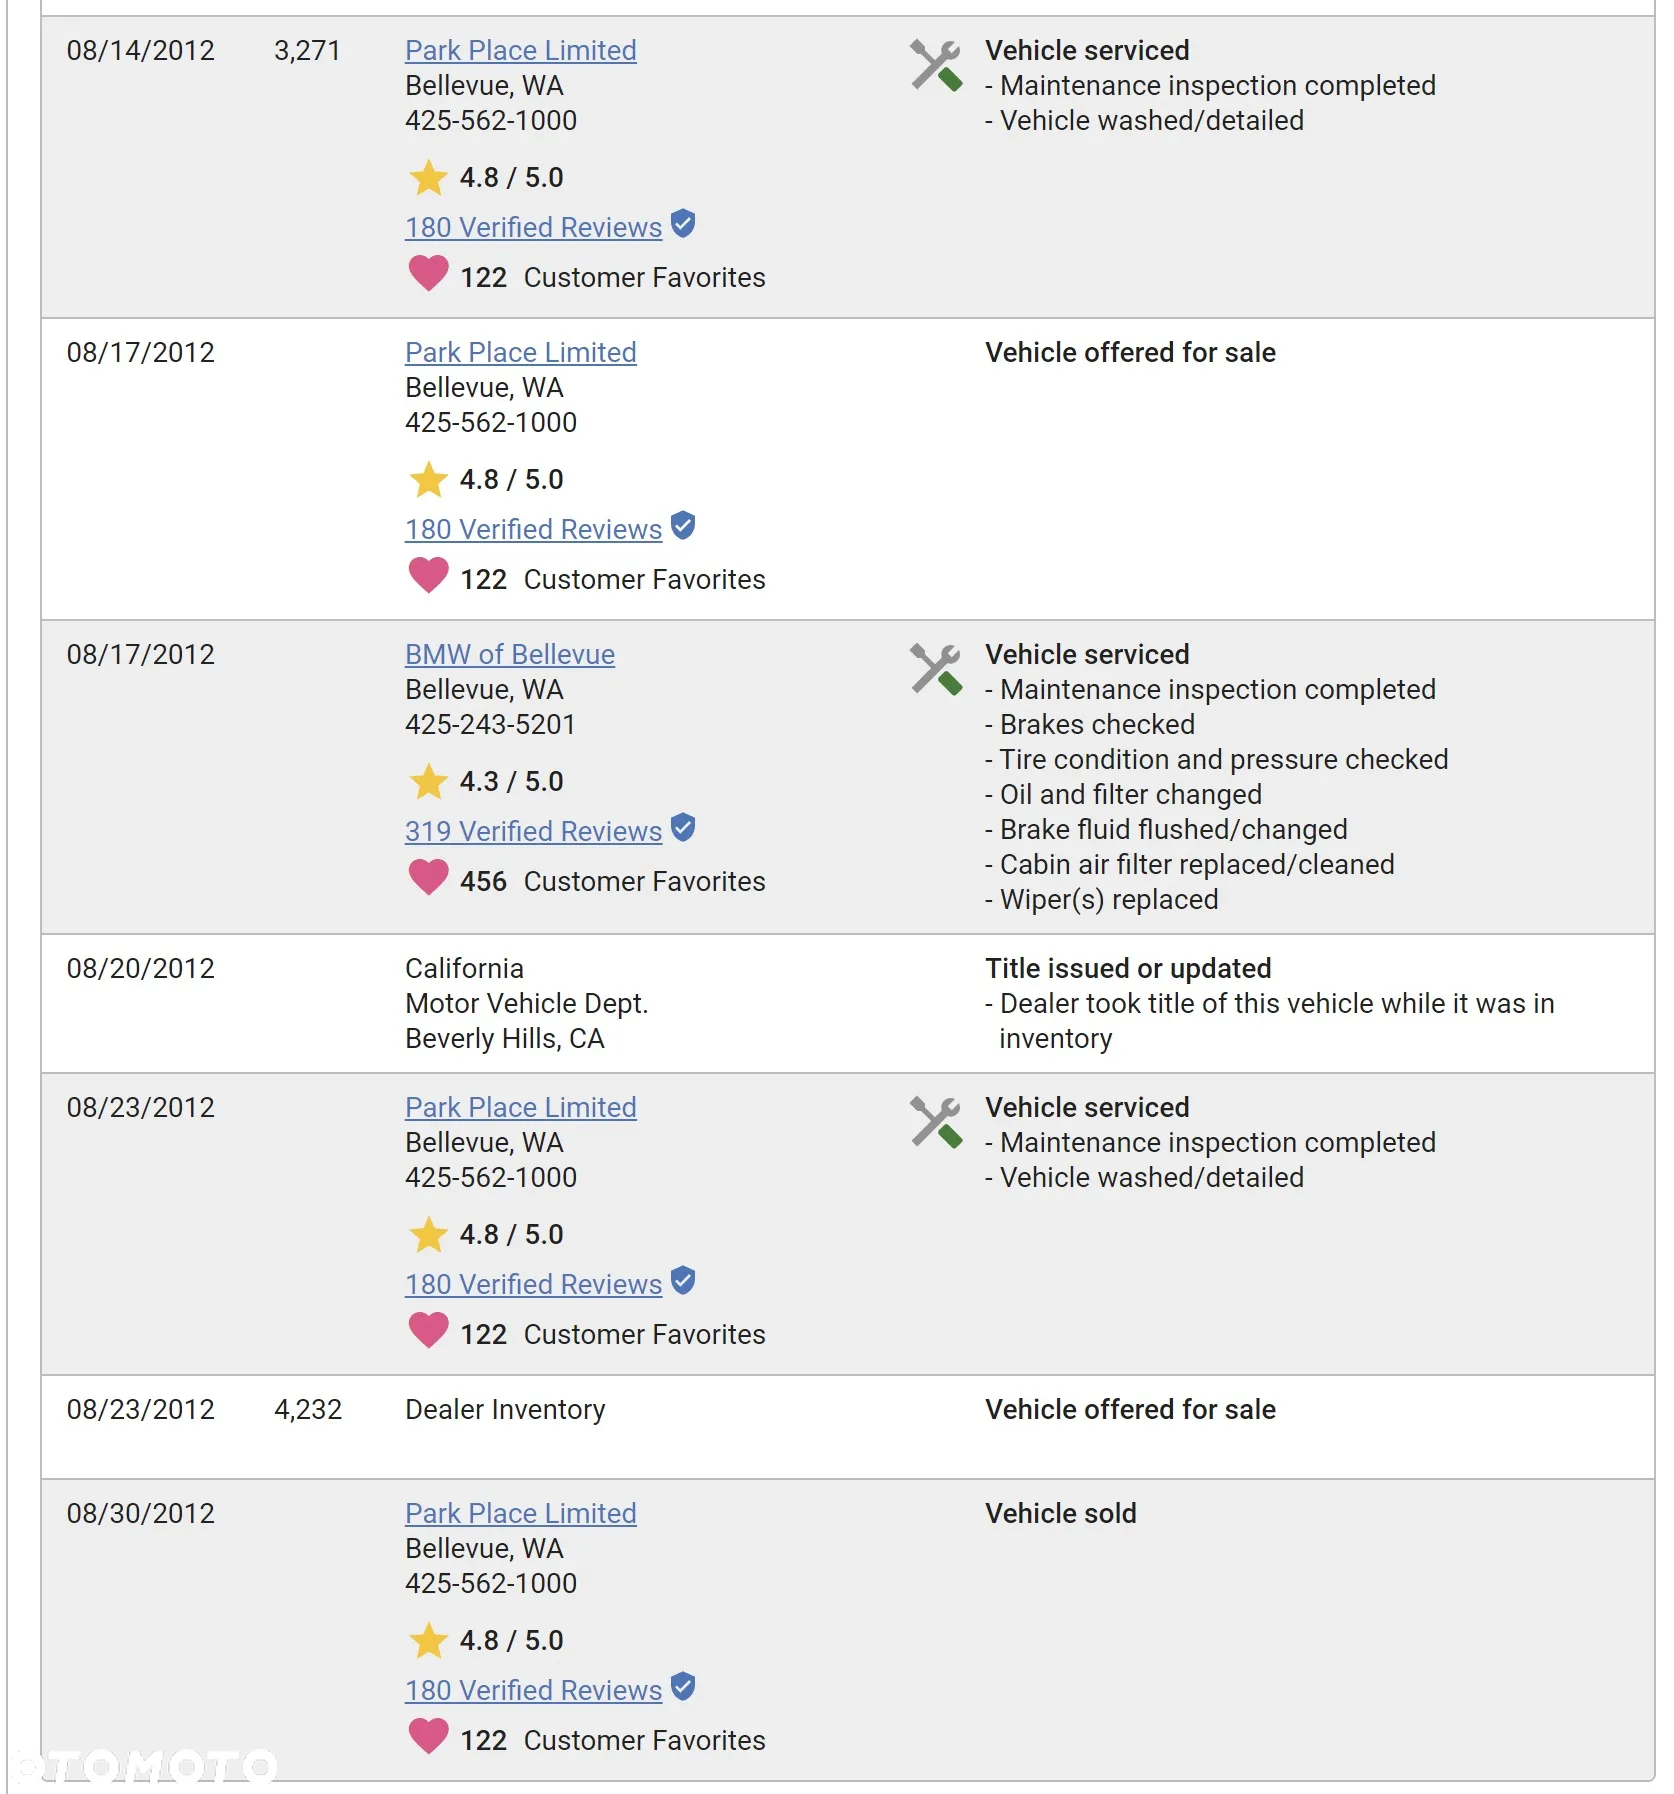
Task: Click the pink heart icon beside 456 Customer Favorites
Action: [428, 878]
